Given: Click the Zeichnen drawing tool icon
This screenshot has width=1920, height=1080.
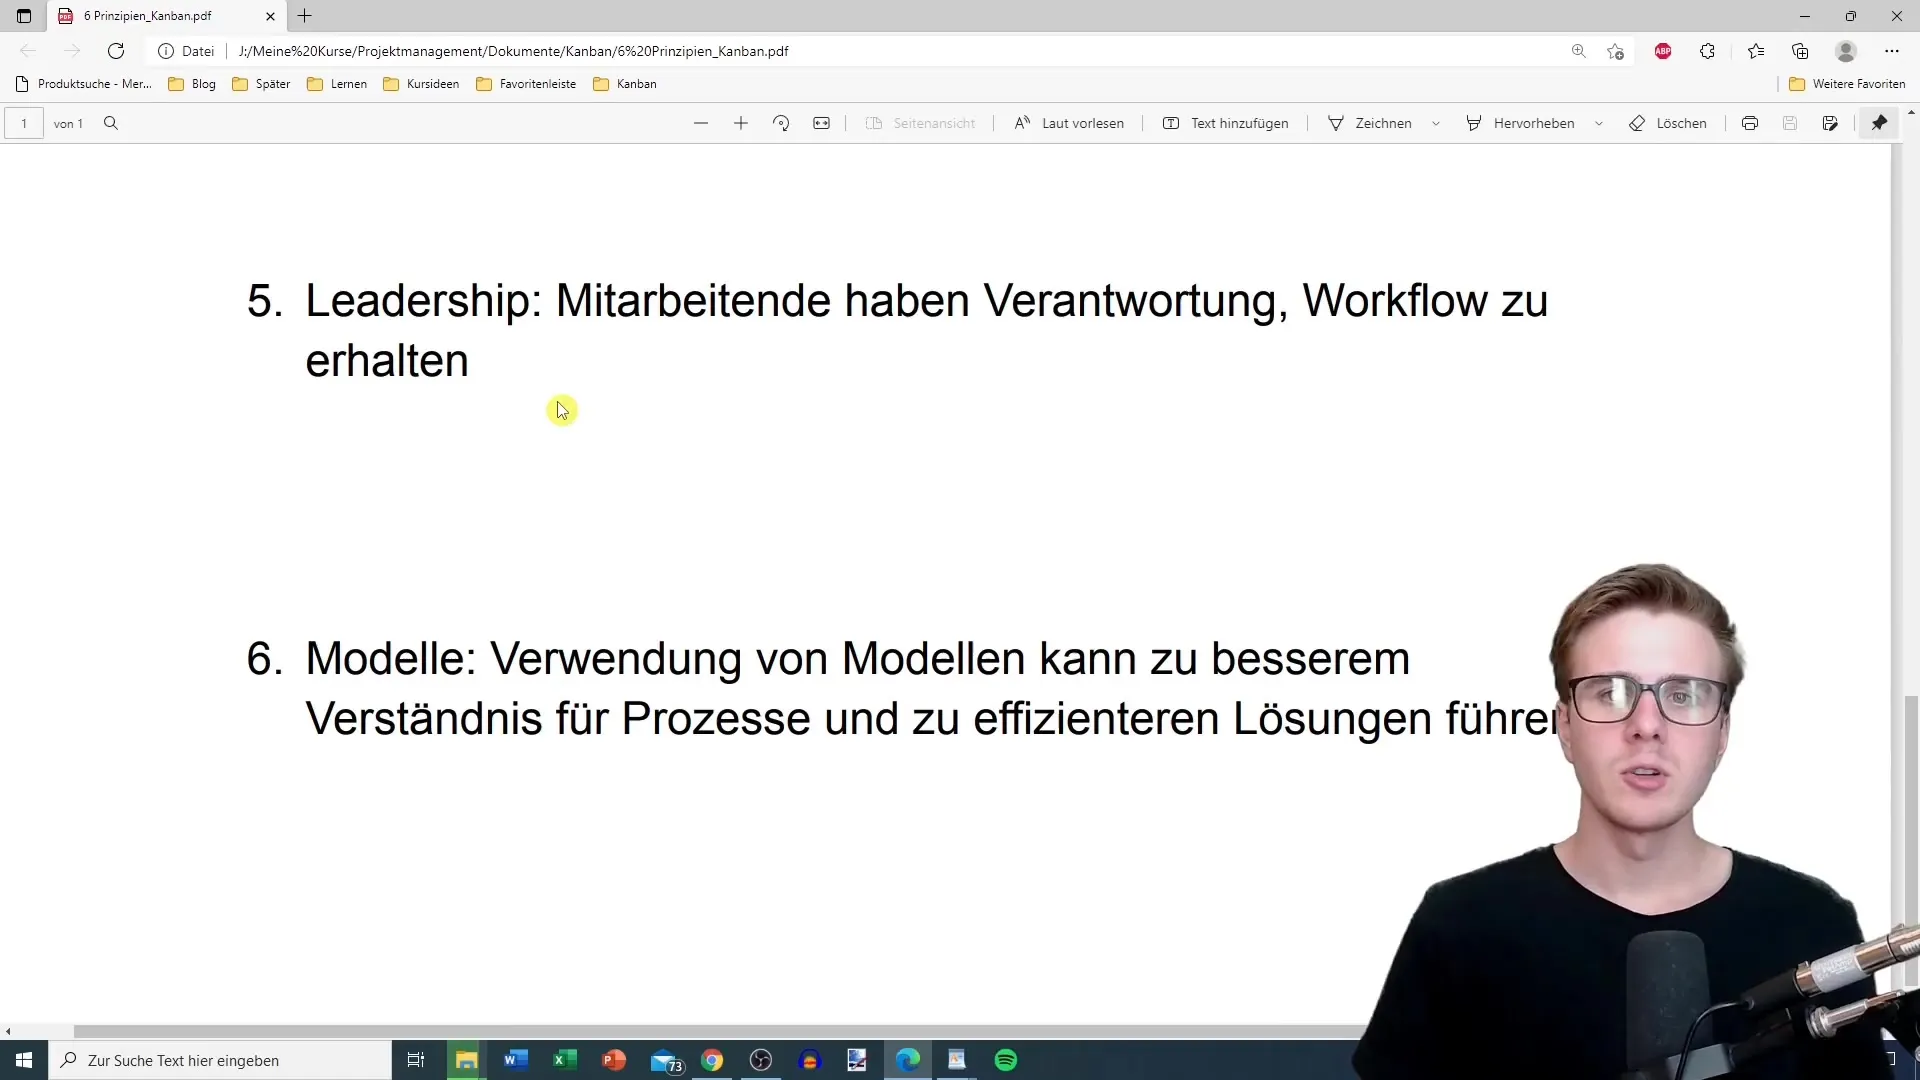Looking at the screenshot, I should 1335,123.
